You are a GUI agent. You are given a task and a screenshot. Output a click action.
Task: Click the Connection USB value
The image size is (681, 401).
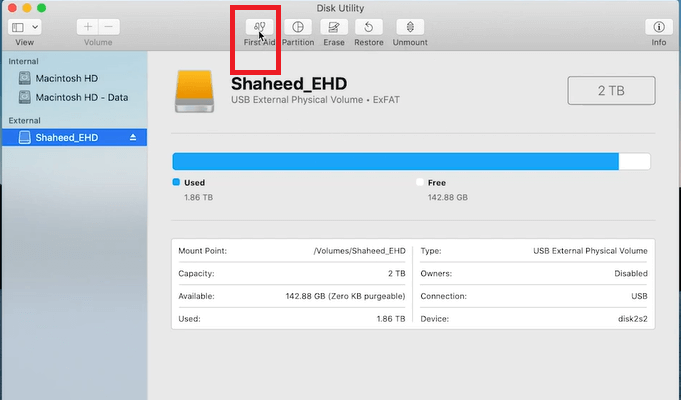tap(639, 296)
